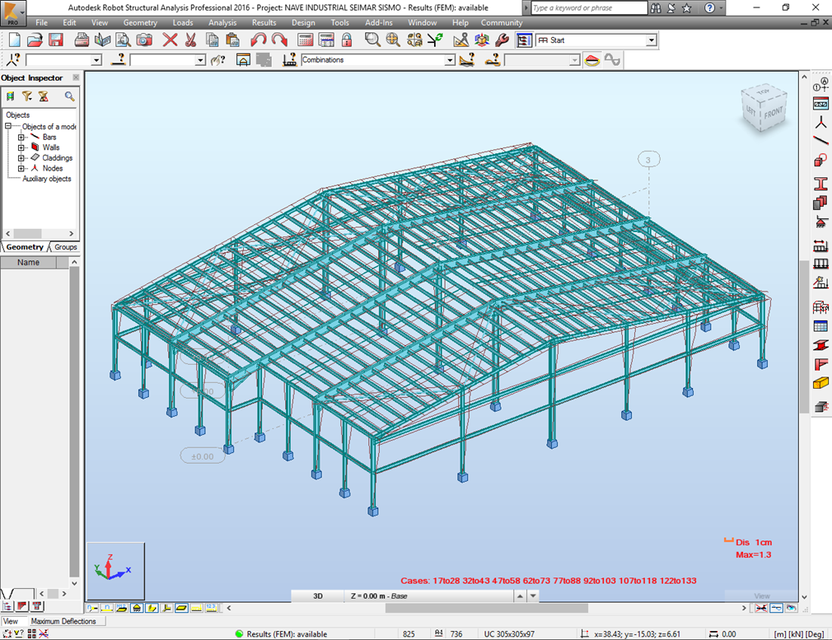Open the Analysis menu

pos(221,22)
